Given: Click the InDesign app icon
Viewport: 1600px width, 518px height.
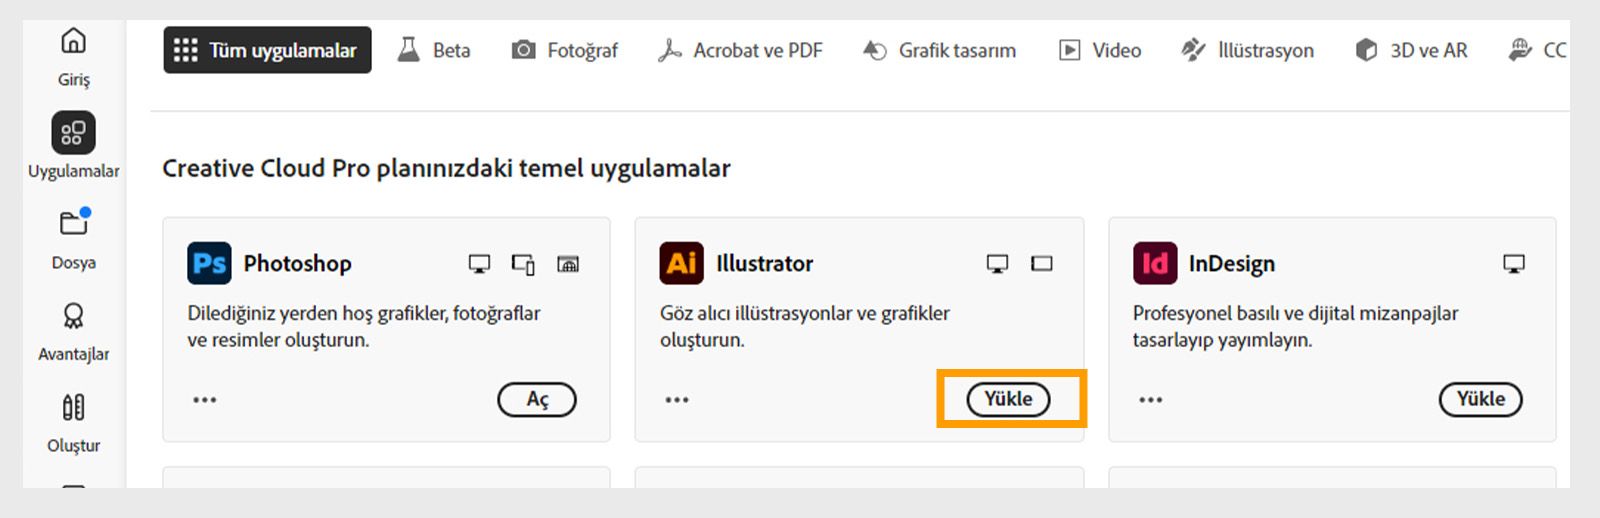Looking at the screenshot, I should click(x=1155, y=263).
